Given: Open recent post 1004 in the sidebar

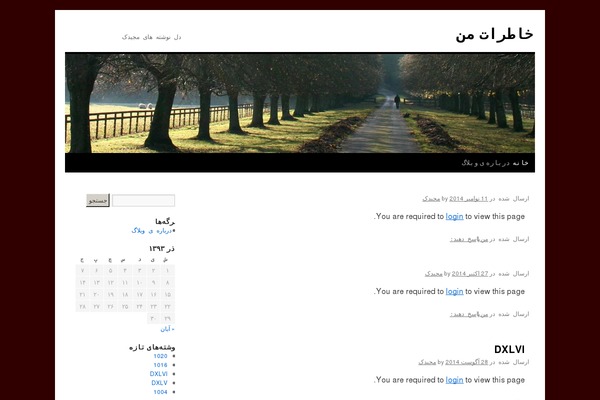Looking at the screenshot, I should (x=160, y=392).
